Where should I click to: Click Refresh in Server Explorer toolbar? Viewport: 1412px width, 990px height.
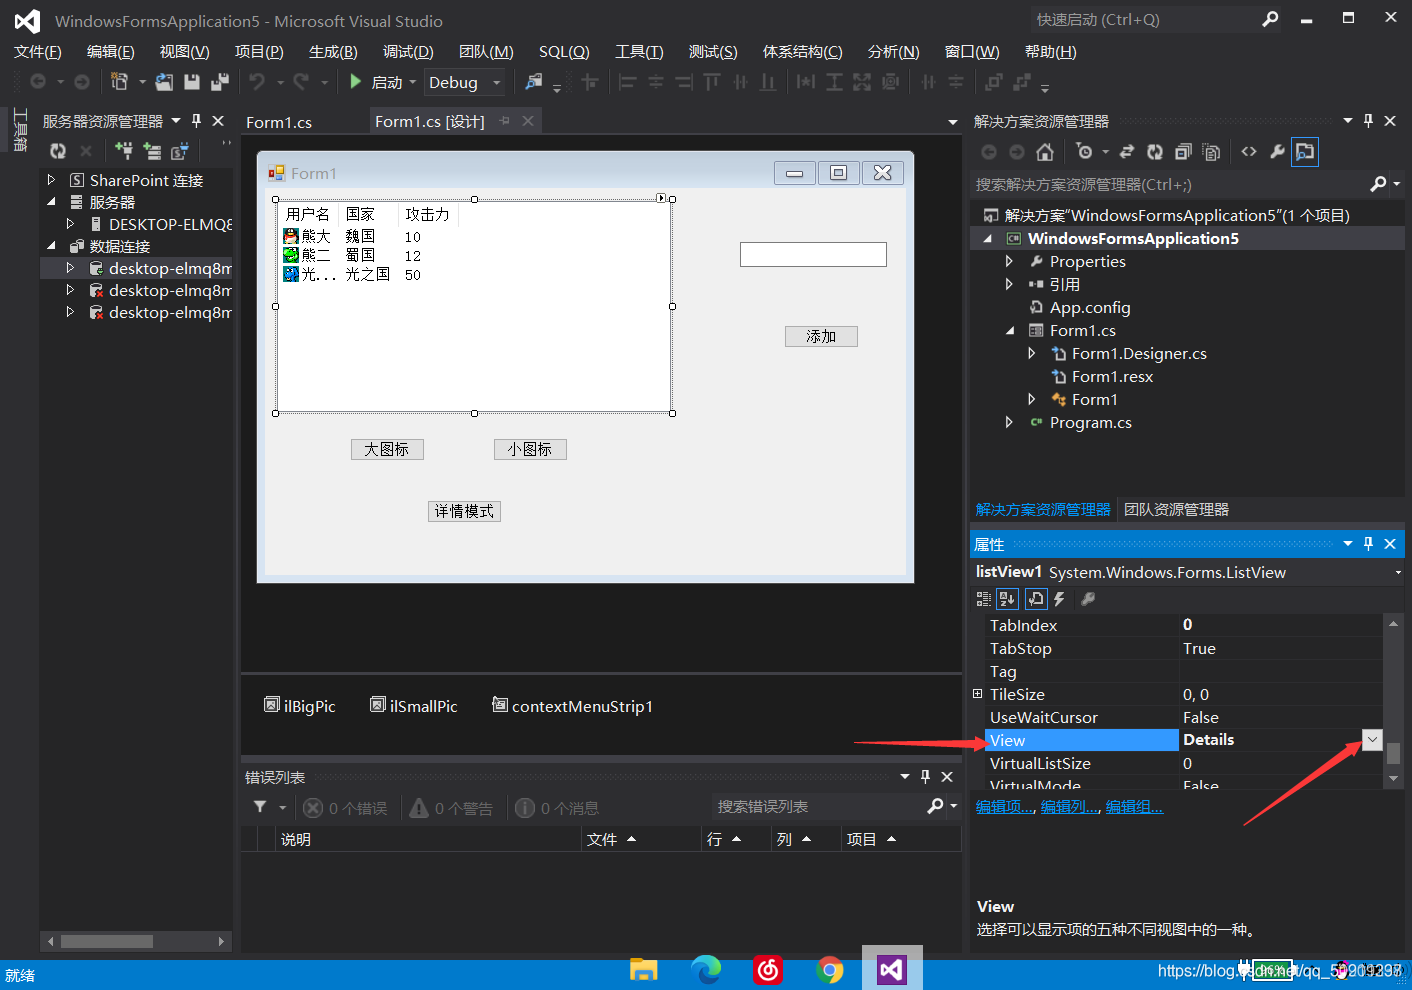click(x=58, y=151)
